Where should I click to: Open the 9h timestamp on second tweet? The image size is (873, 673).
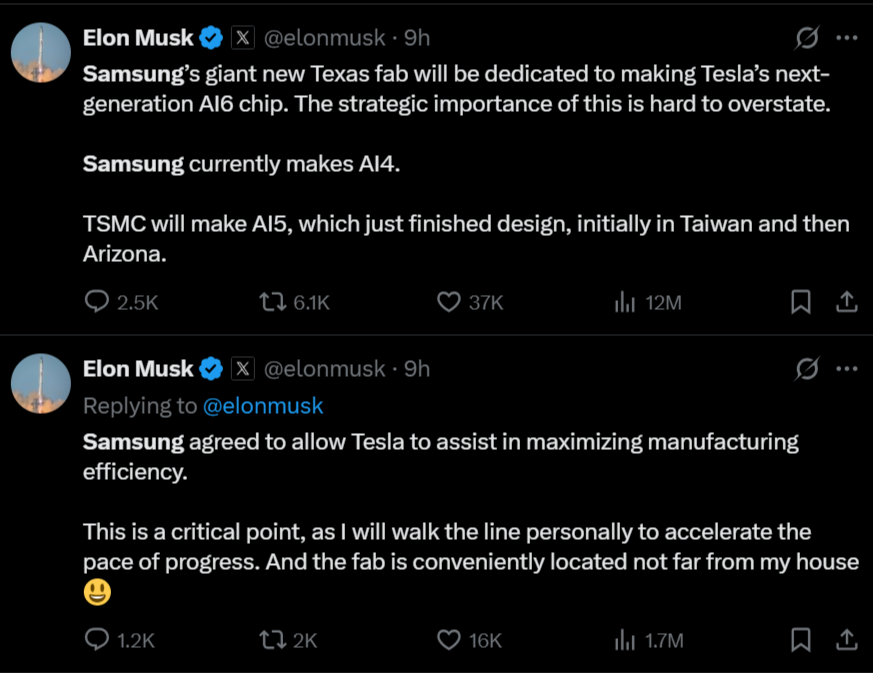pyautogui.click(x=417, y=369)
